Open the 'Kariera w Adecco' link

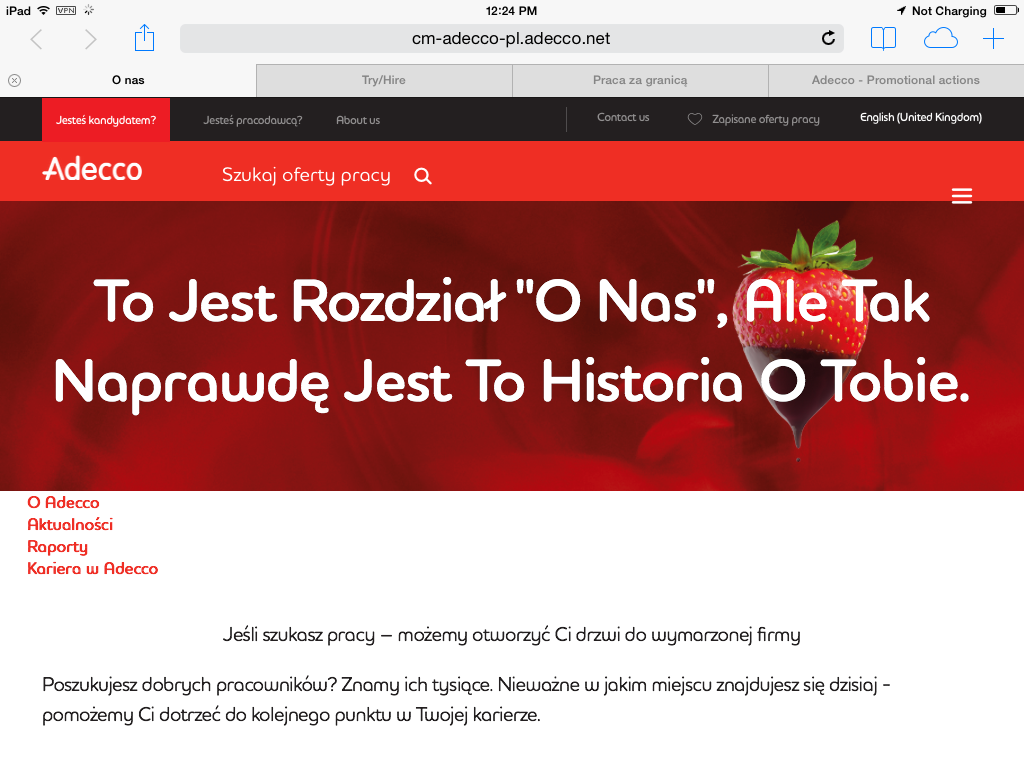[93, 569]
